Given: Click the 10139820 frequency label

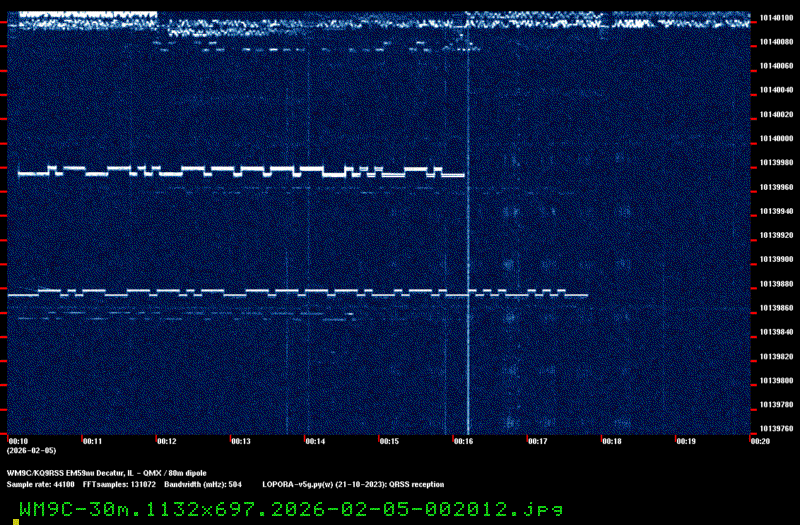Looking at the screenshot, I should (777, 357).
